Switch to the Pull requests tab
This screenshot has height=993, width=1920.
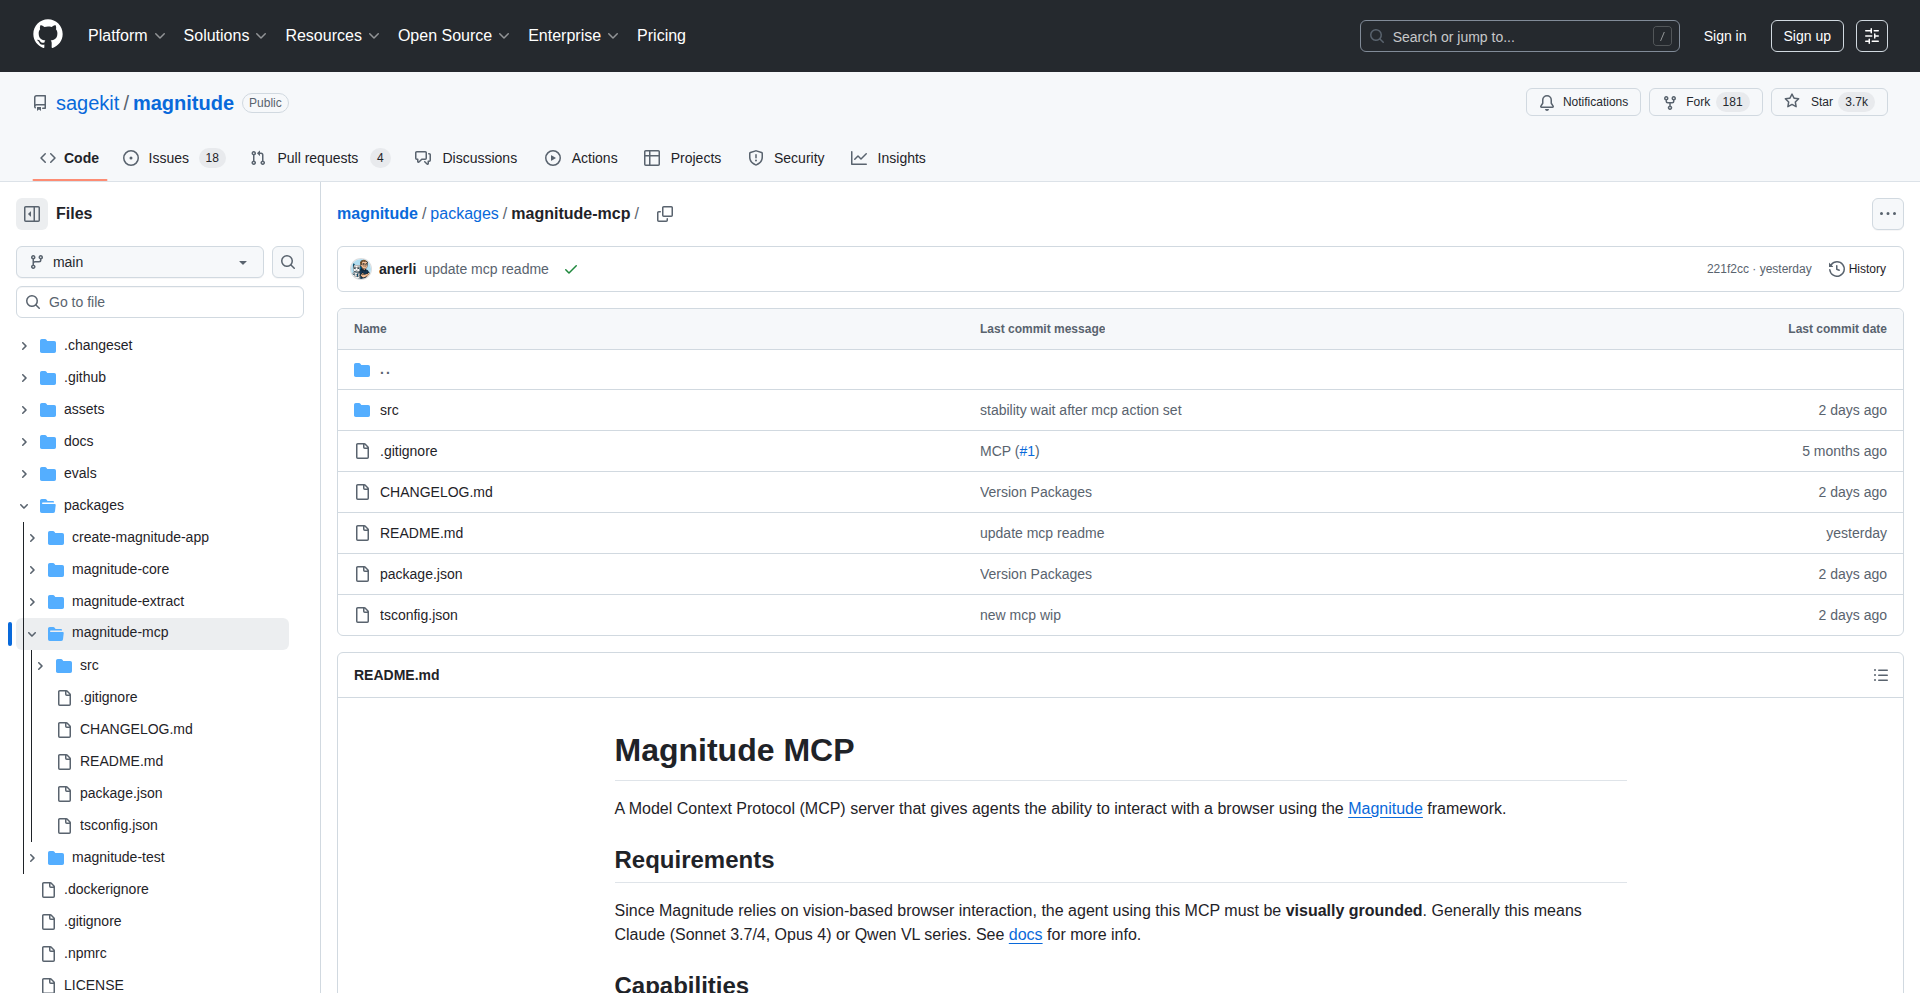point(320,158)
